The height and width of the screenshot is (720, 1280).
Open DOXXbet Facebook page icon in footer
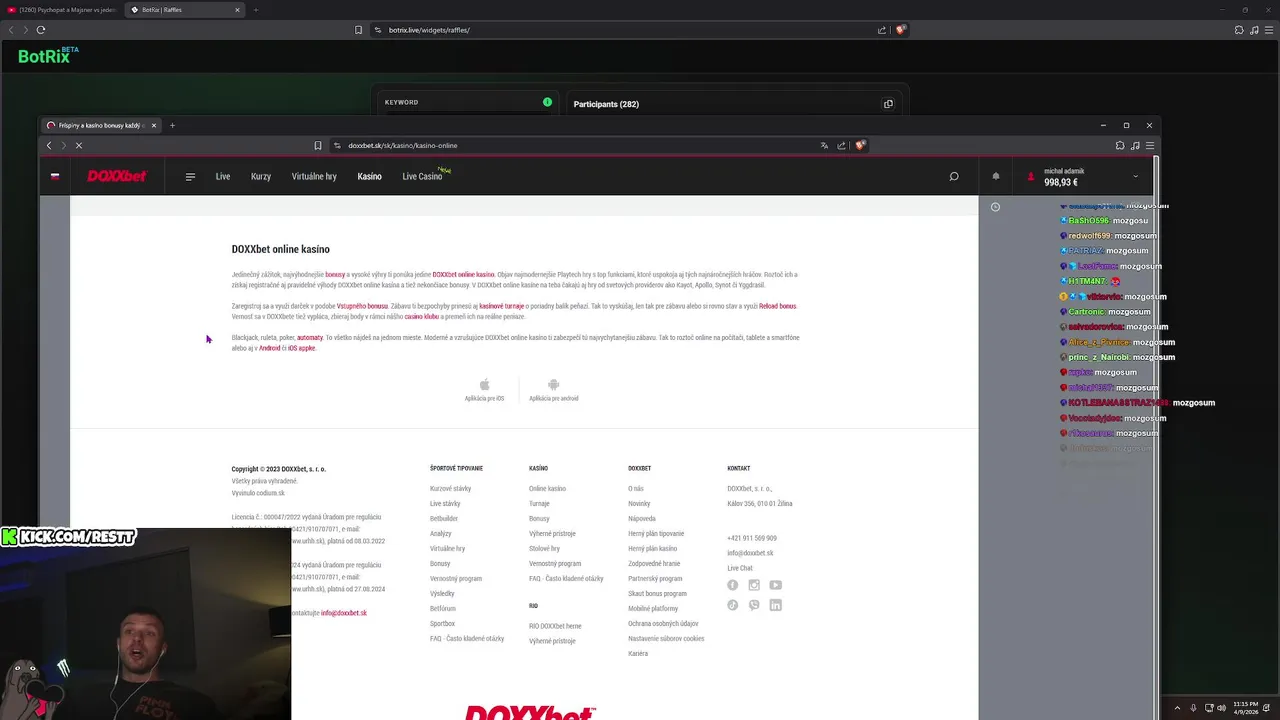[x=733, y=585]
